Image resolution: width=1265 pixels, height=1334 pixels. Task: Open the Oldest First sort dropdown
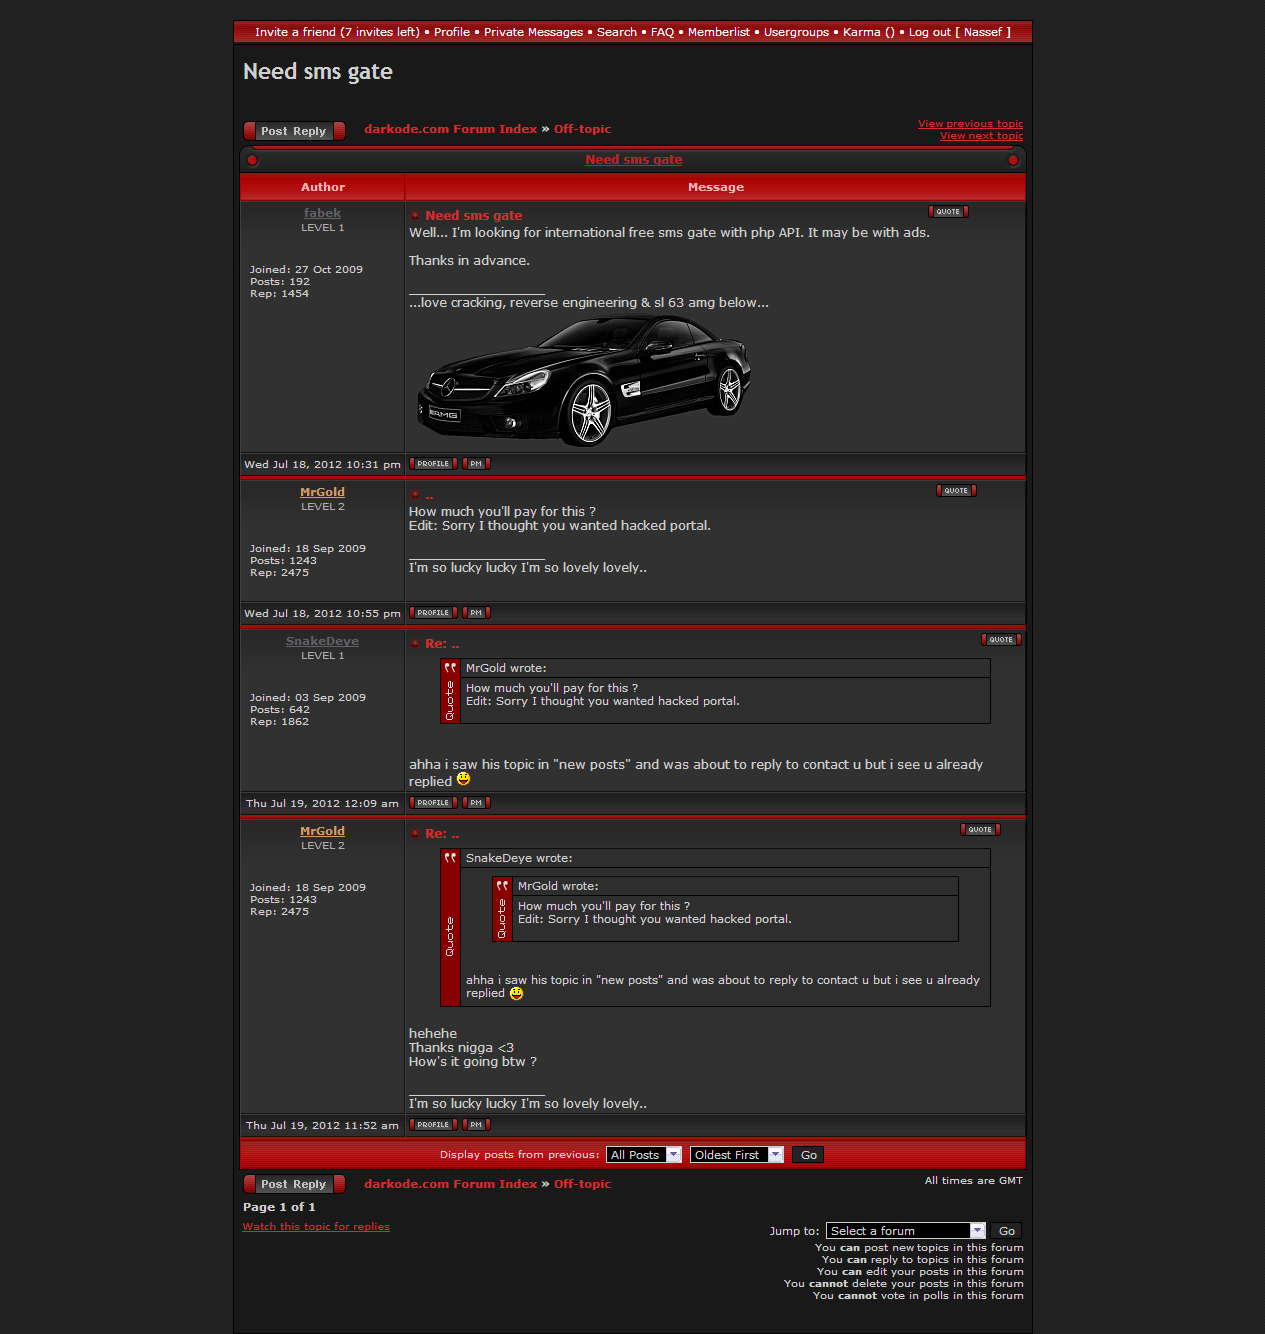click(736, 1155)
